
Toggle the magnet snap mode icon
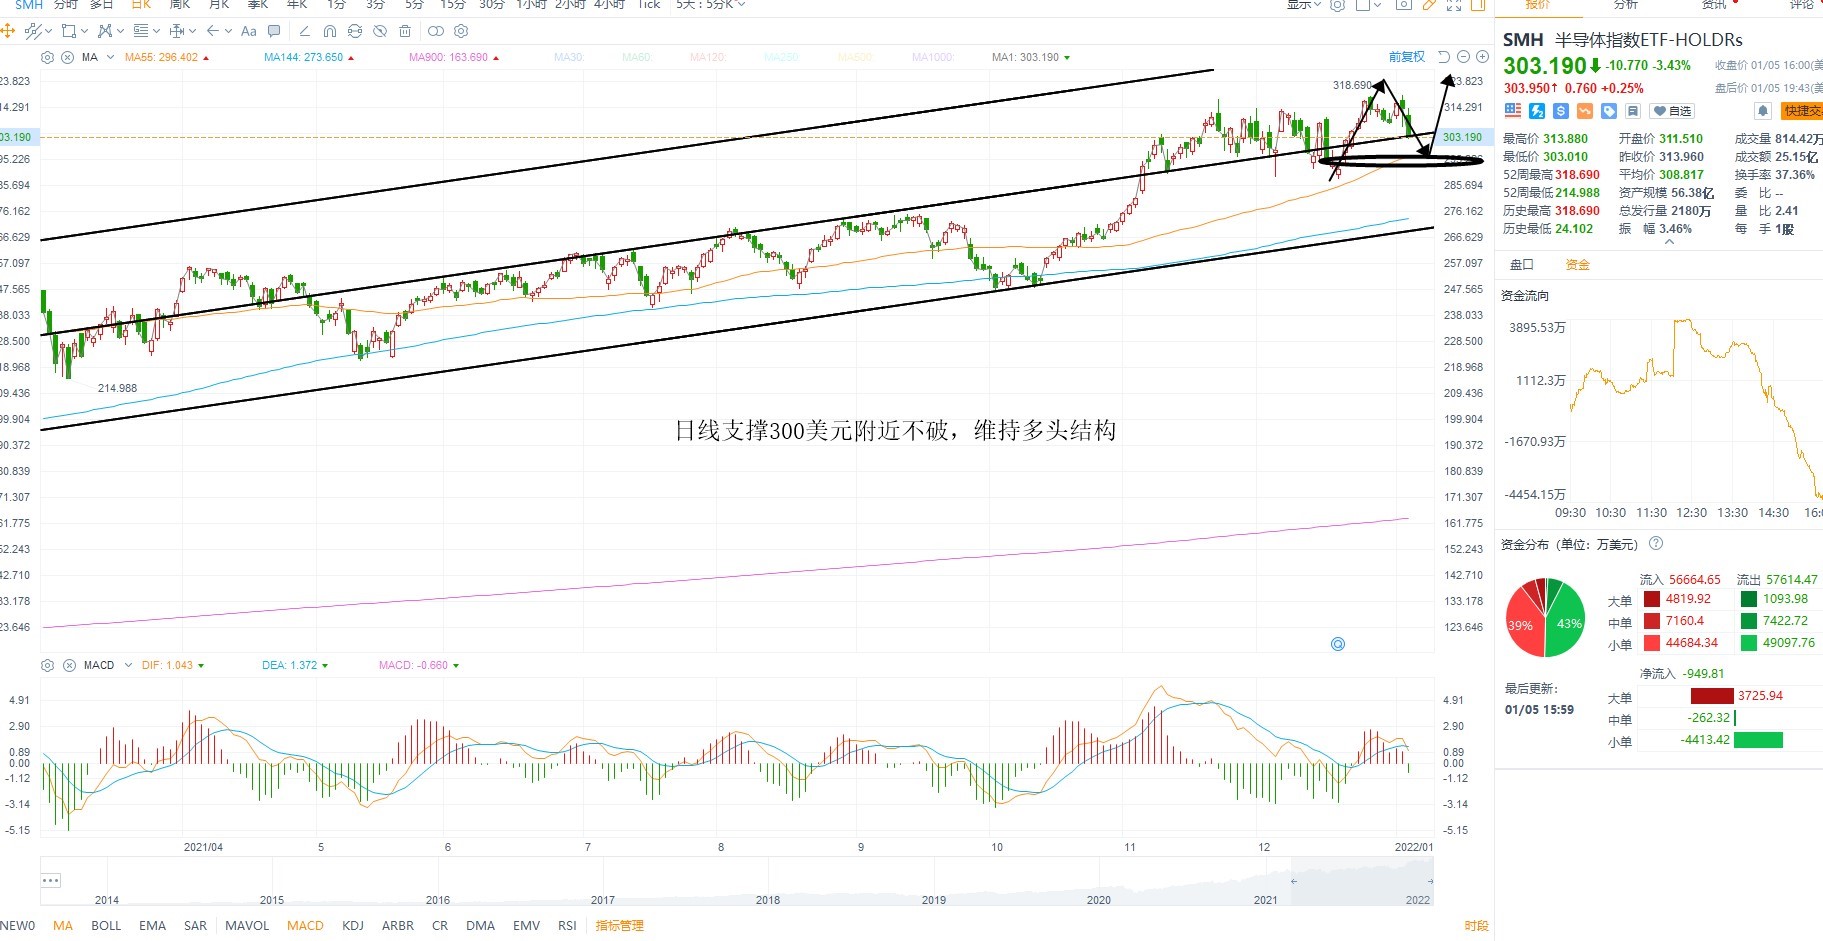click(330, 31)
